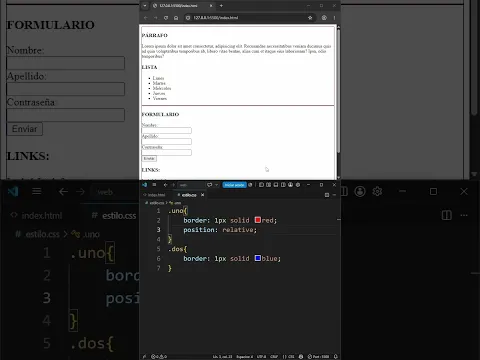480x360 pixels.
Task: Open the browser tab search dropdown arrow
Action: (145, 6)
